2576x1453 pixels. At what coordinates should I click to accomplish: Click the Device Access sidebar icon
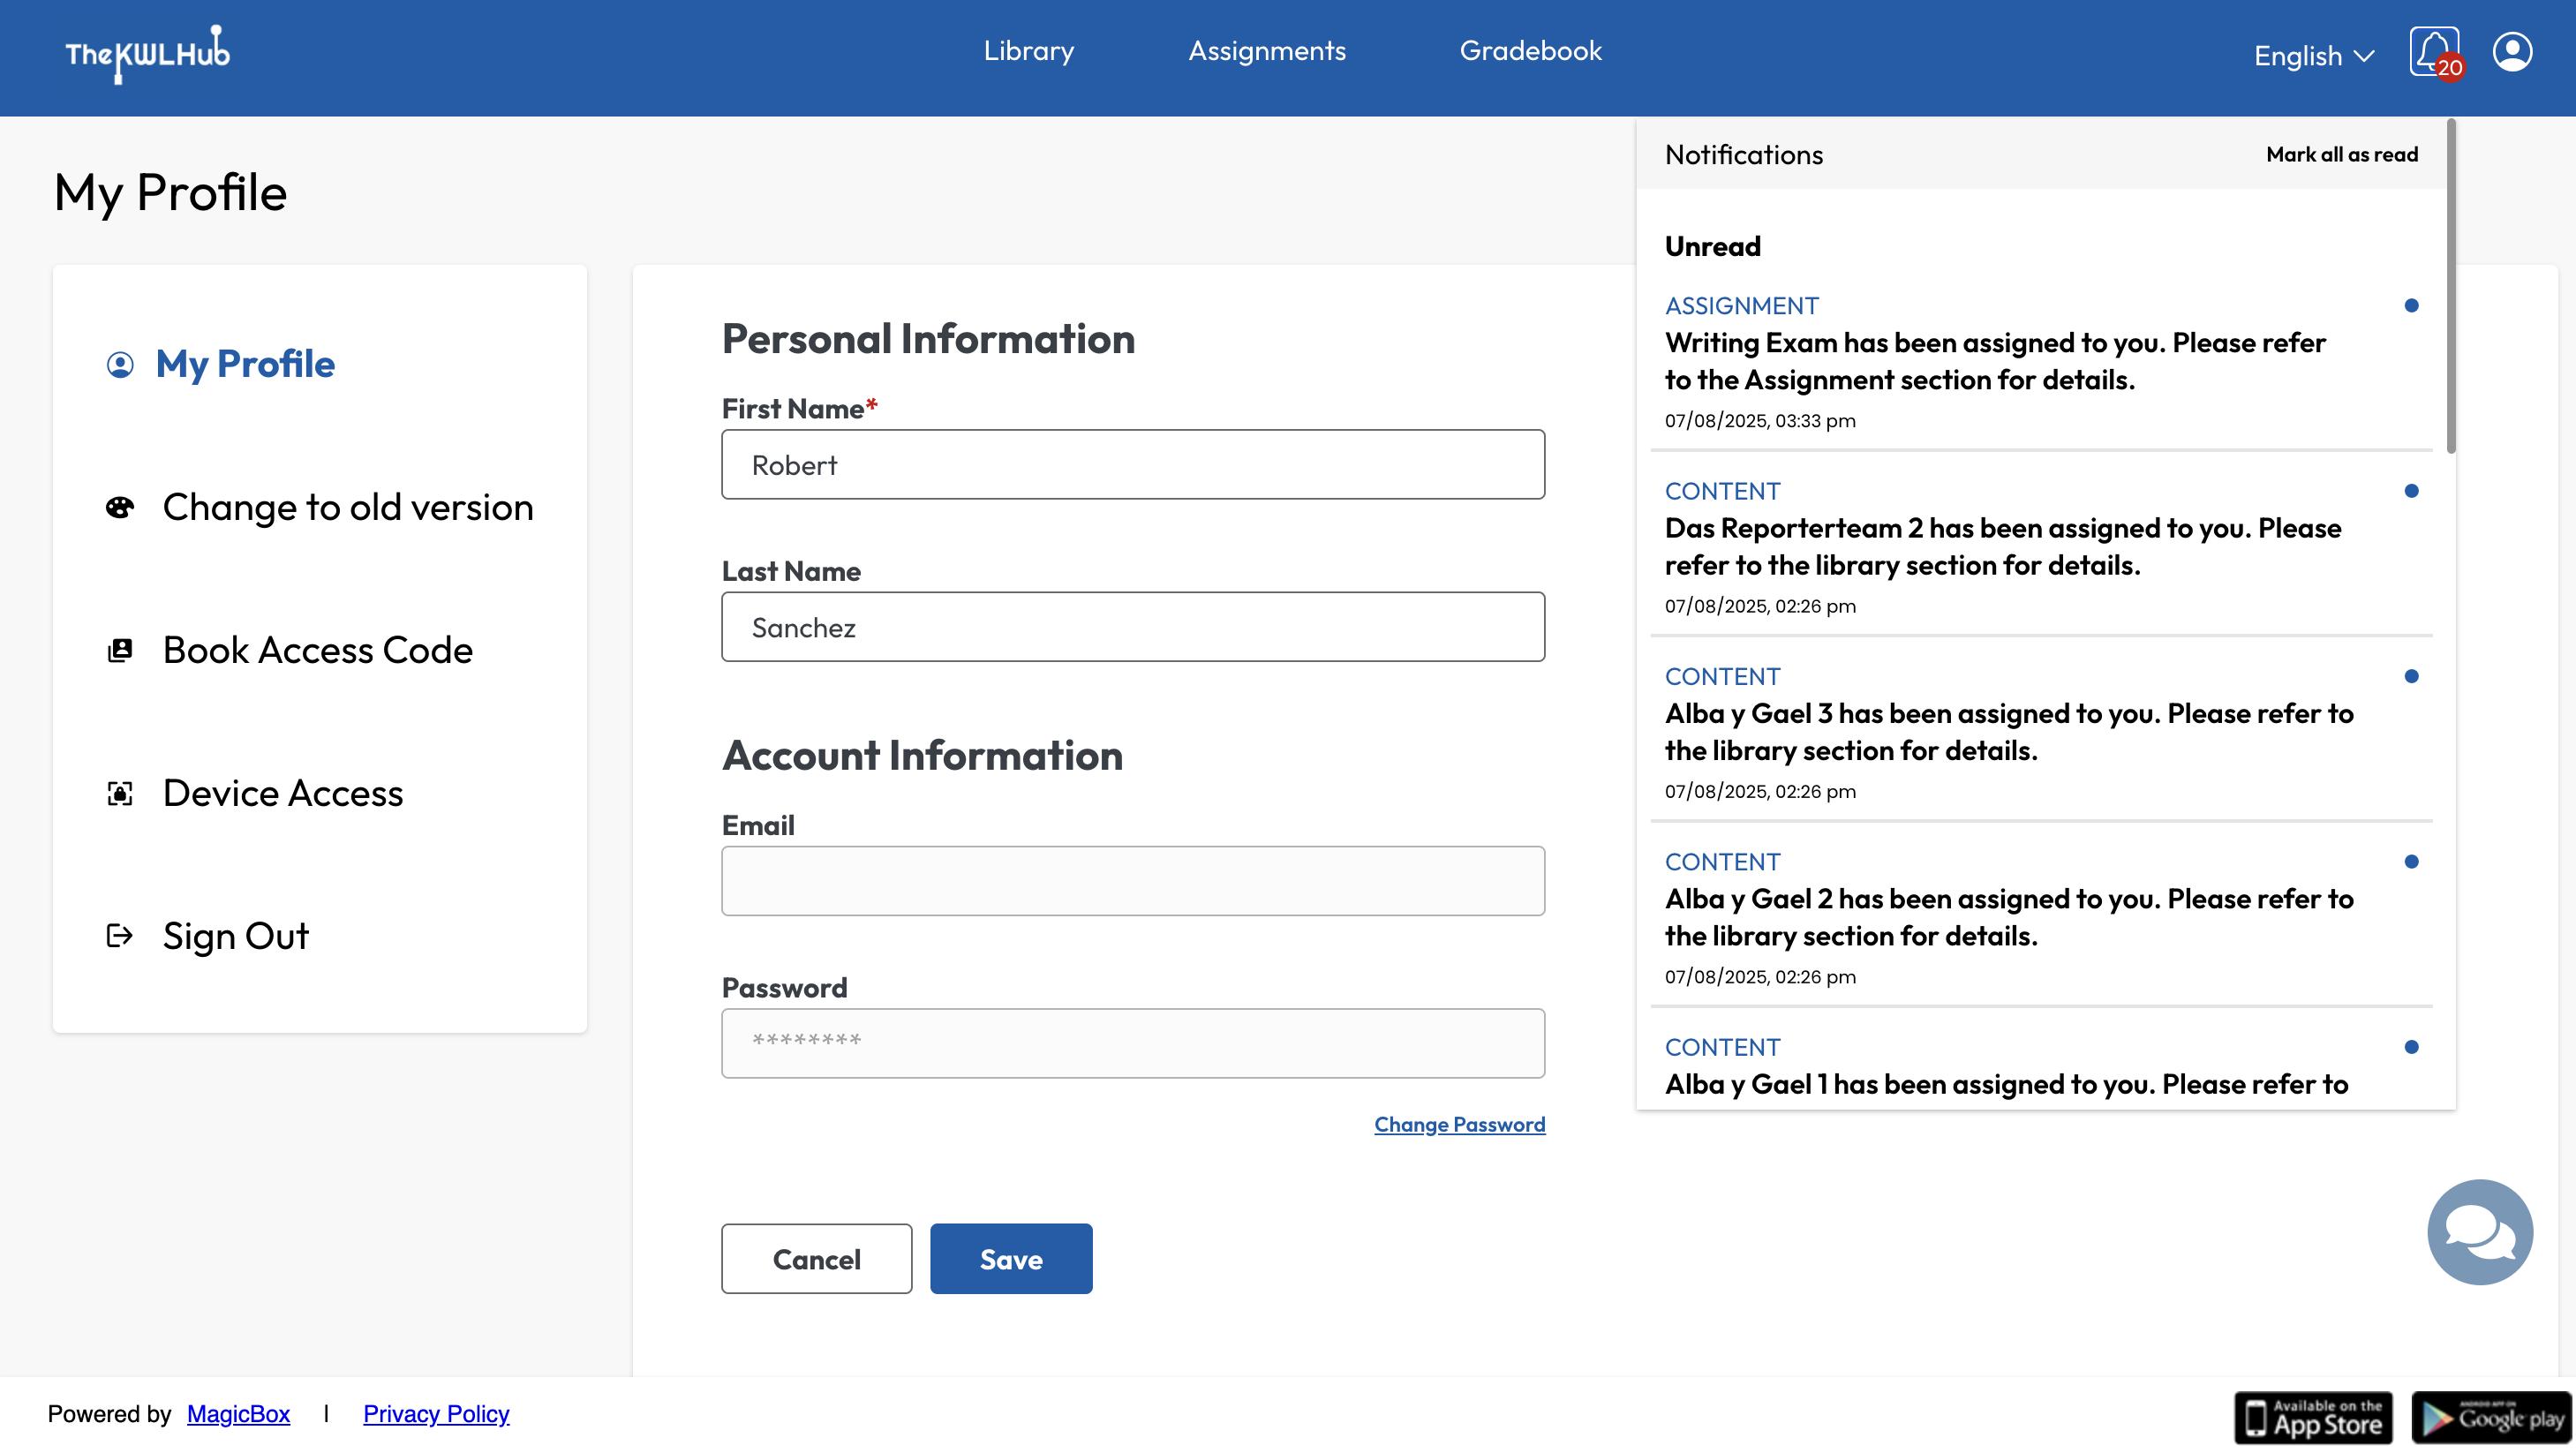click(x=120, y=793)
